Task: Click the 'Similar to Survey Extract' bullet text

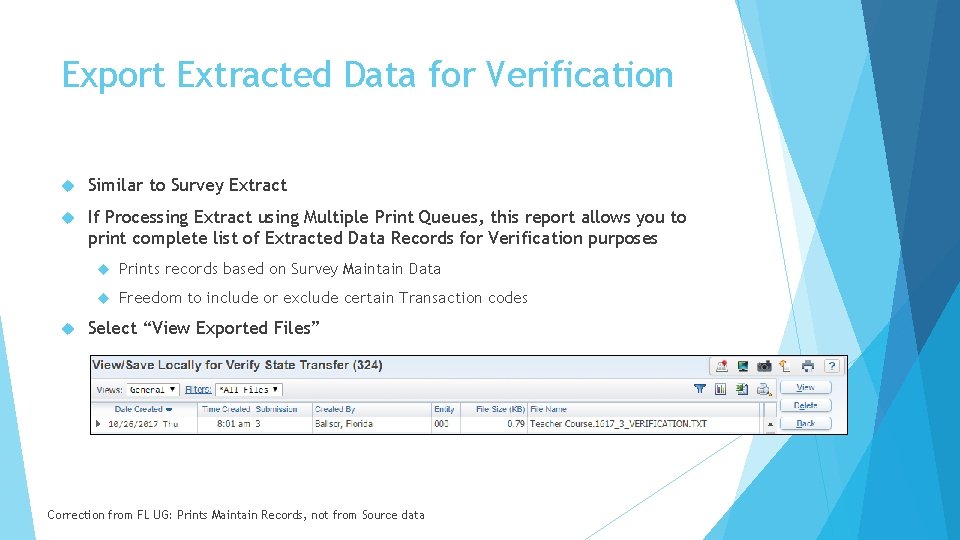Action: pos(187,185)
